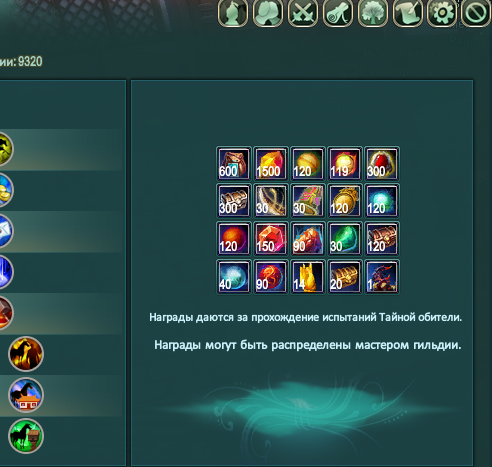Pick the reward item showing 119

(345, 164)
